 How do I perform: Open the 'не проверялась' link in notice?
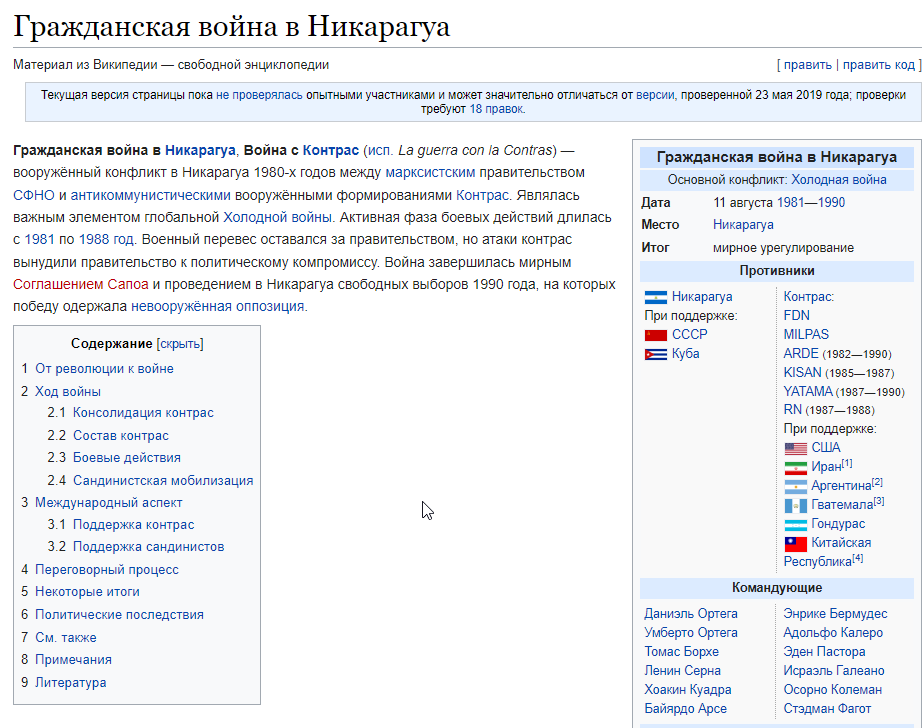click(x=259, y=95)
